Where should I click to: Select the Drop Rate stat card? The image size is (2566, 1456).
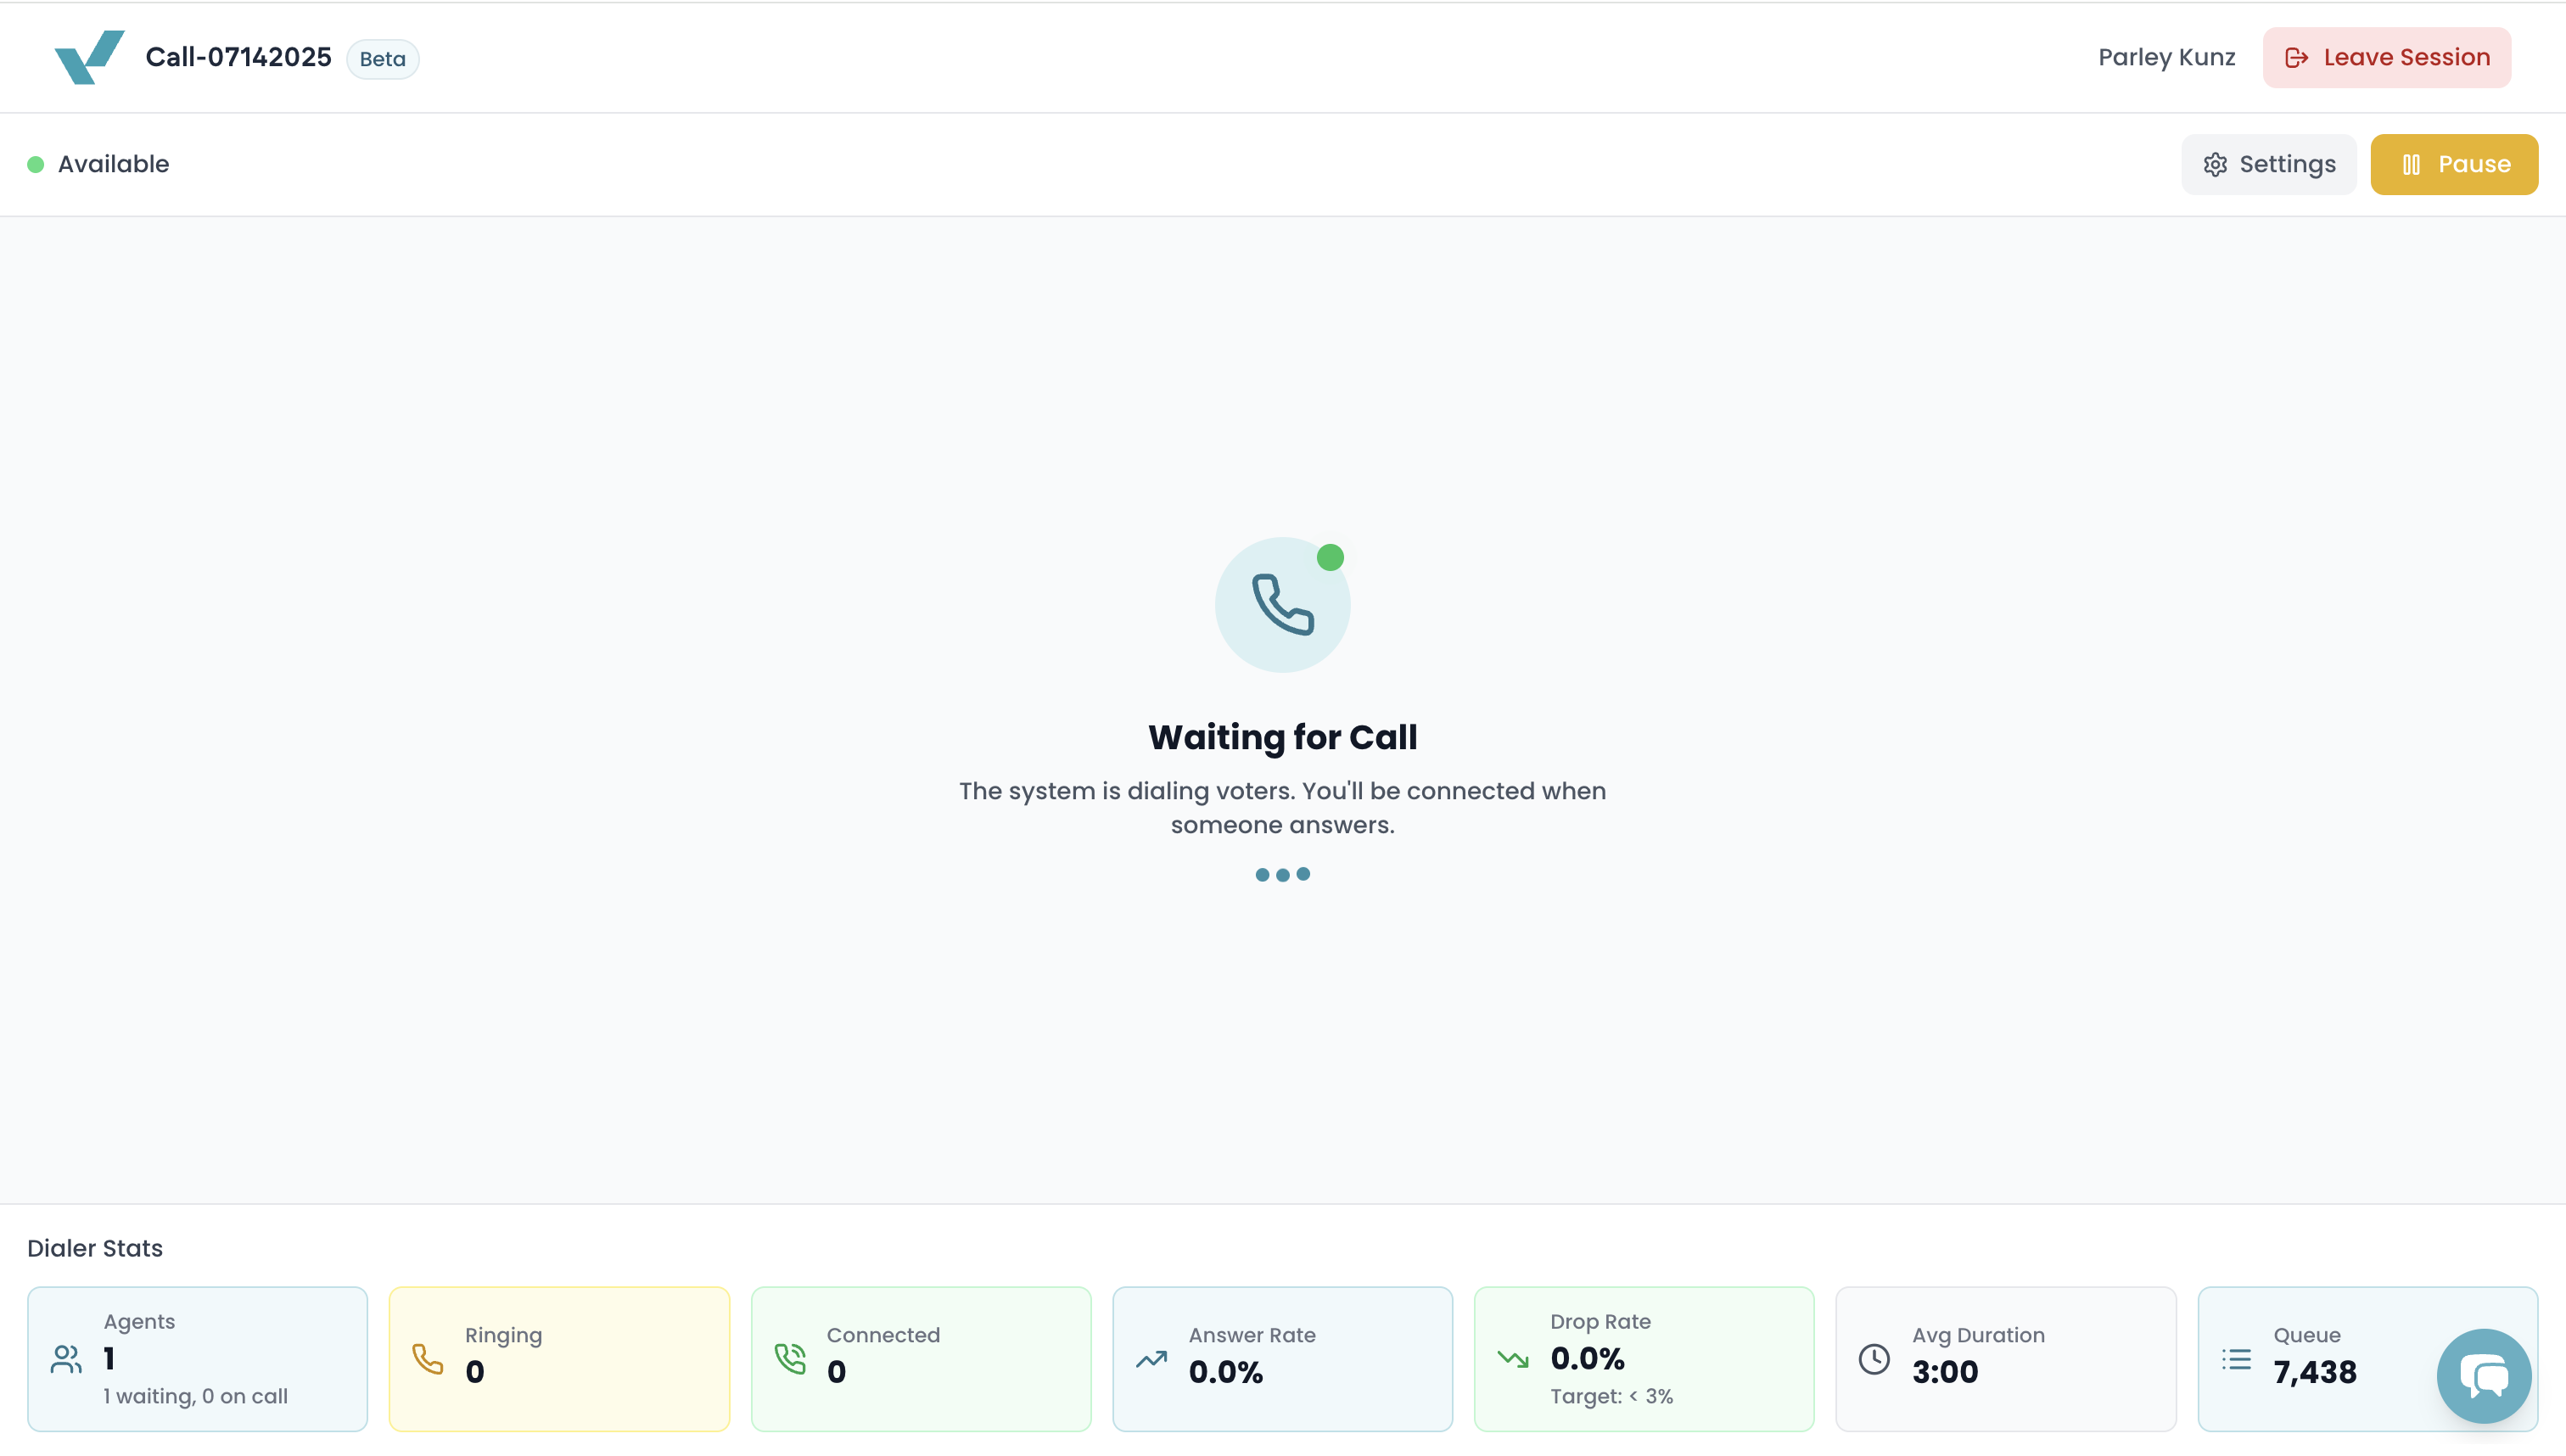click(x=1643, y=1359)
